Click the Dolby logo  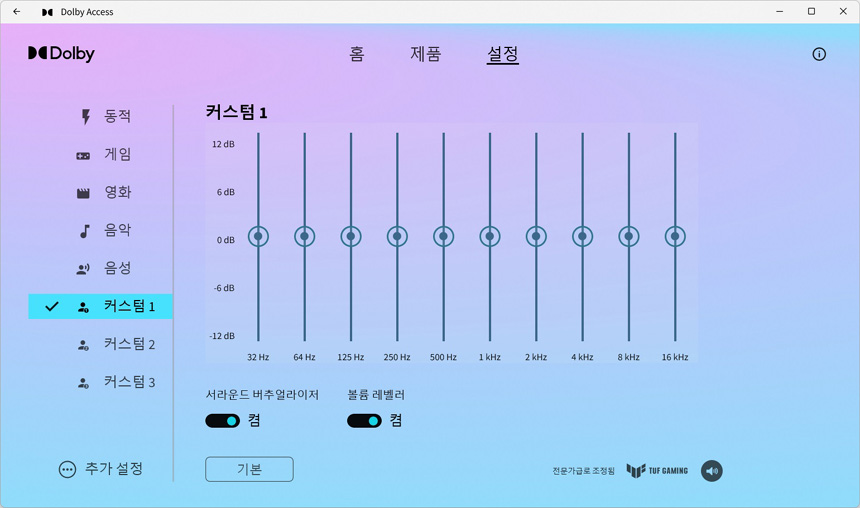[61, 54]
